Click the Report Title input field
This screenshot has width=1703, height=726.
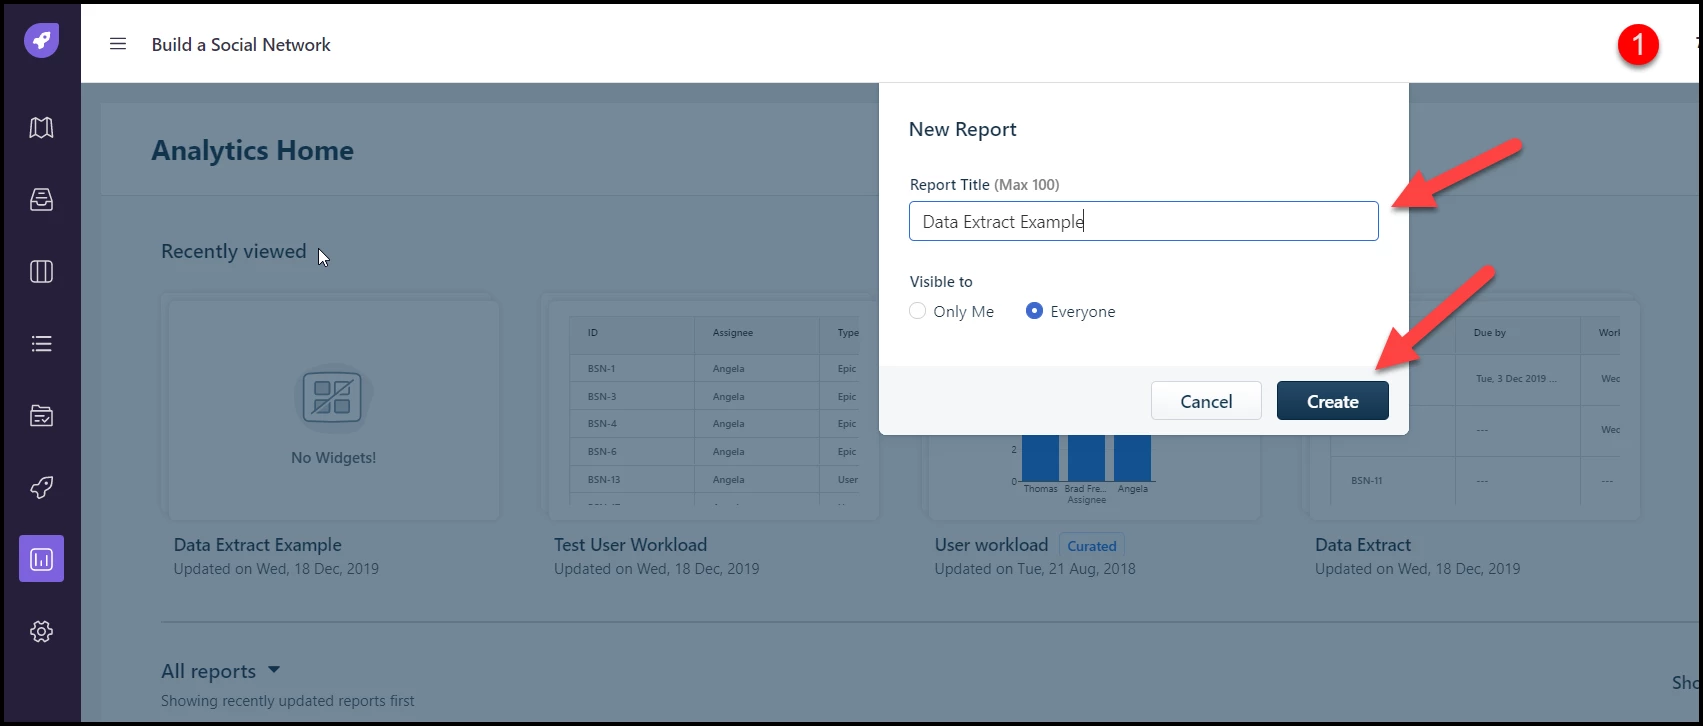(x=1143, y=221)
